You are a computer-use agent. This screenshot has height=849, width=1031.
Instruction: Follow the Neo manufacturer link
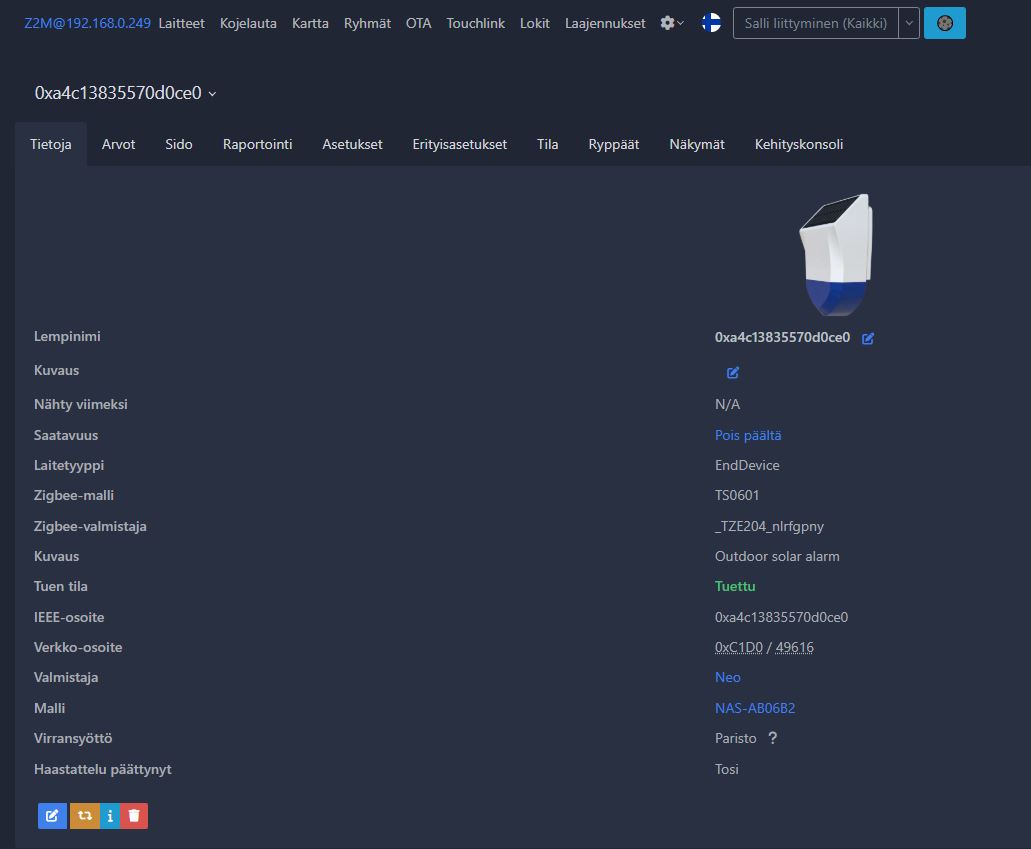coord(727,677)
